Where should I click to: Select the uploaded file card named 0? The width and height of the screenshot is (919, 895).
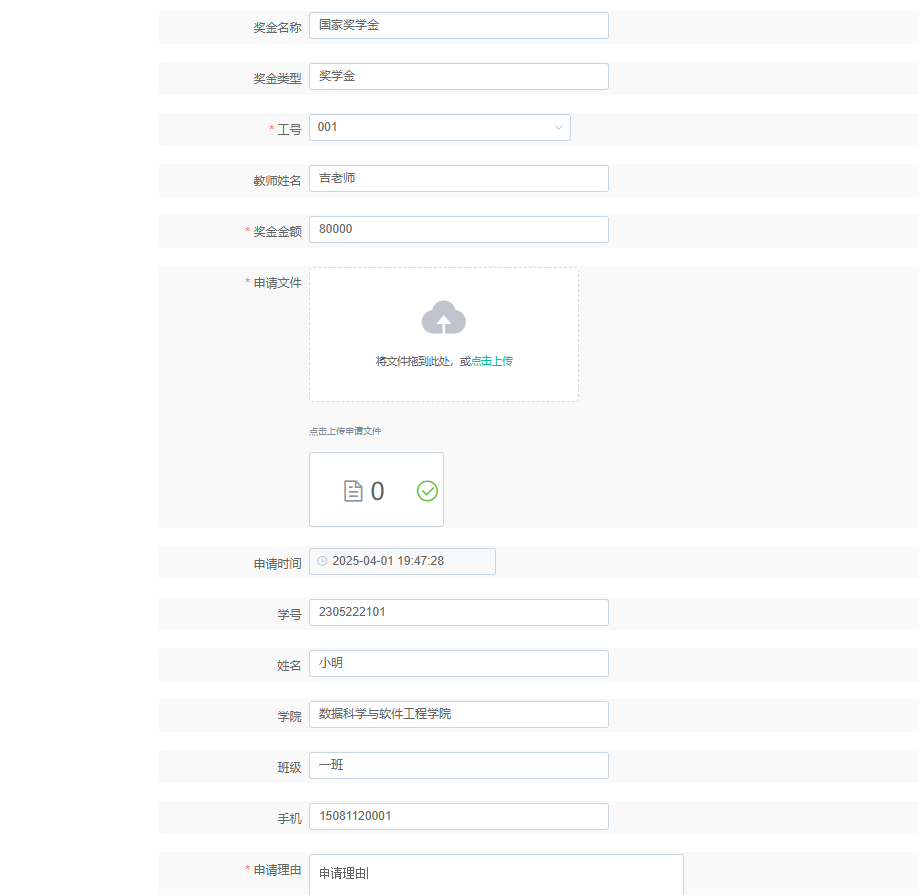click(376, 489)
